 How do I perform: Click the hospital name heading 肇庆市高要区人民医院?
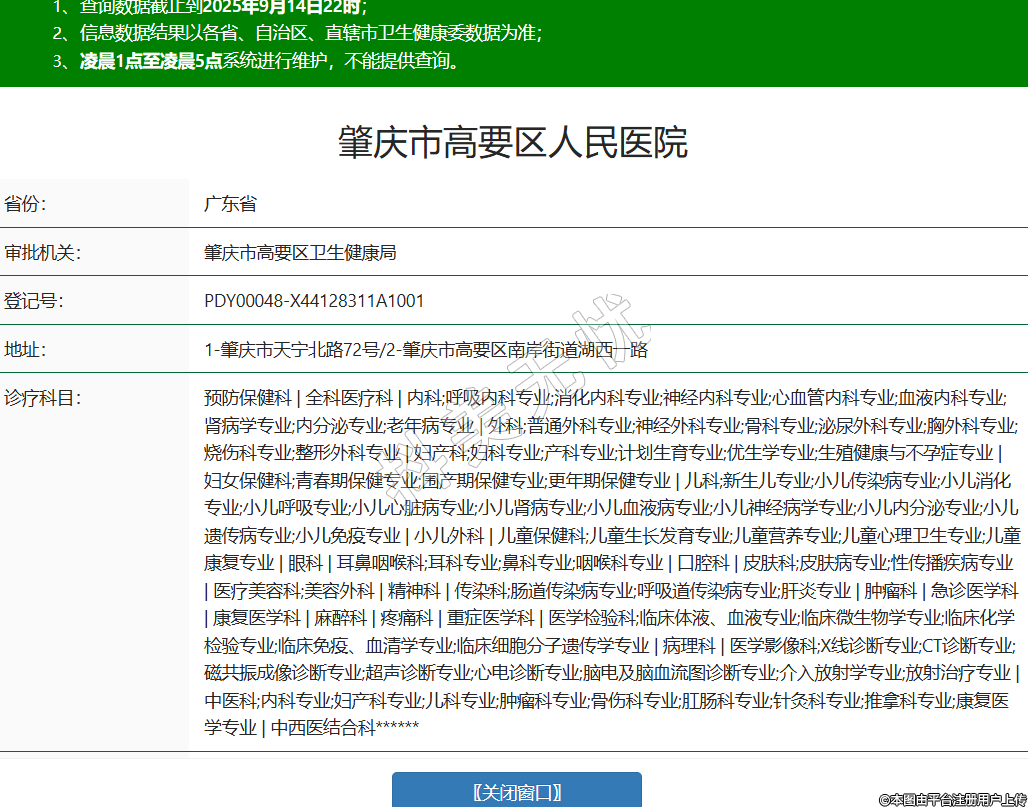(513, 143)
